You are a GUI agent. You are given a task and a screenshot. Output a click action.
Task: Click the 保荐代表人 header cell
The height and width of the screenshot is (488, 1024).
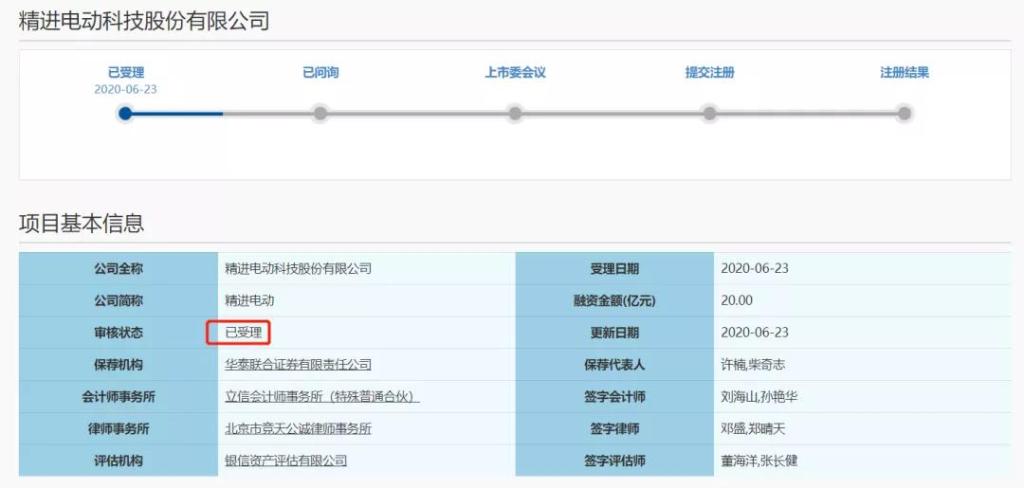coord(615,365)
